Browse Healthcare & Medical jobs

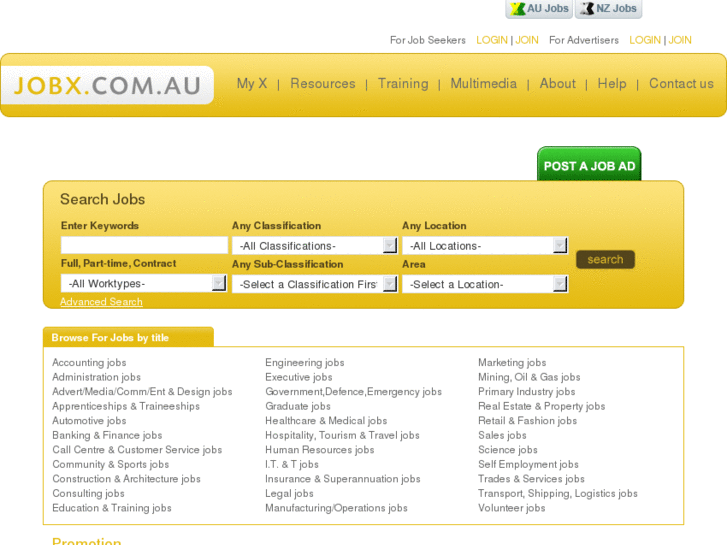(x=326, y=421)
